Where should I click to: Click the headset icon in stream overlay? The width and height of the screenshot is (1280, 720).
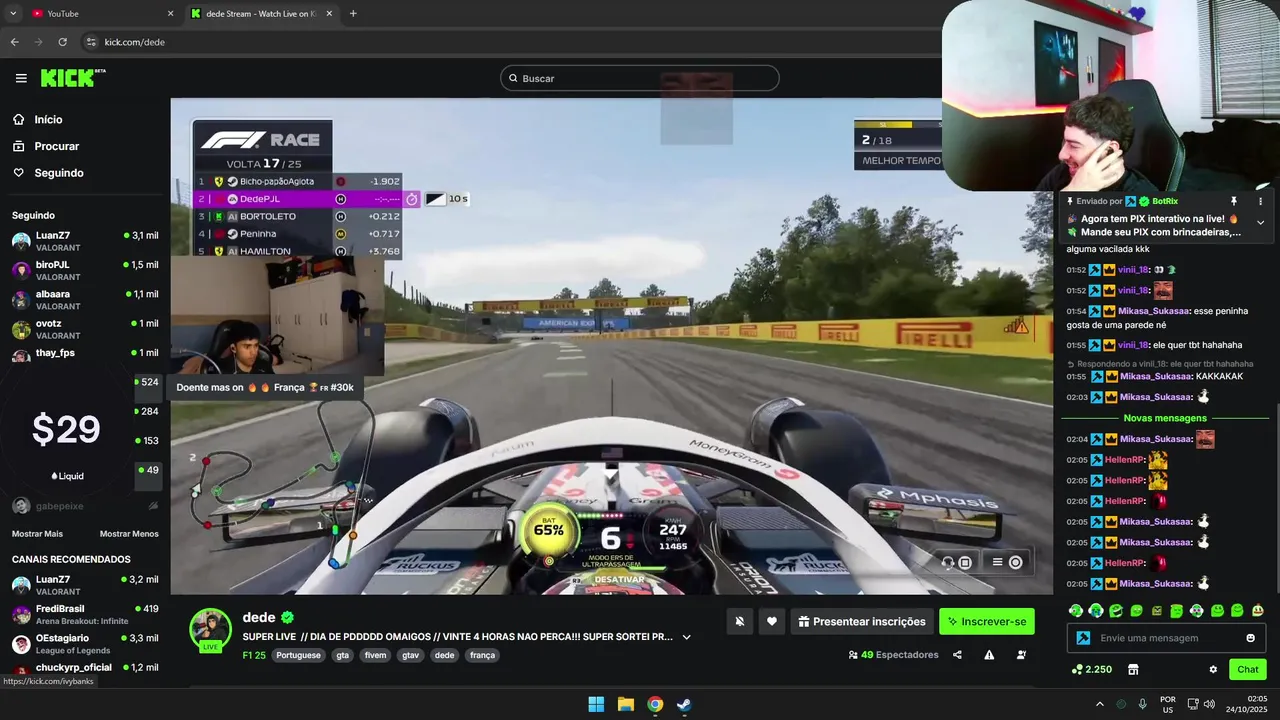coord(948,562)
